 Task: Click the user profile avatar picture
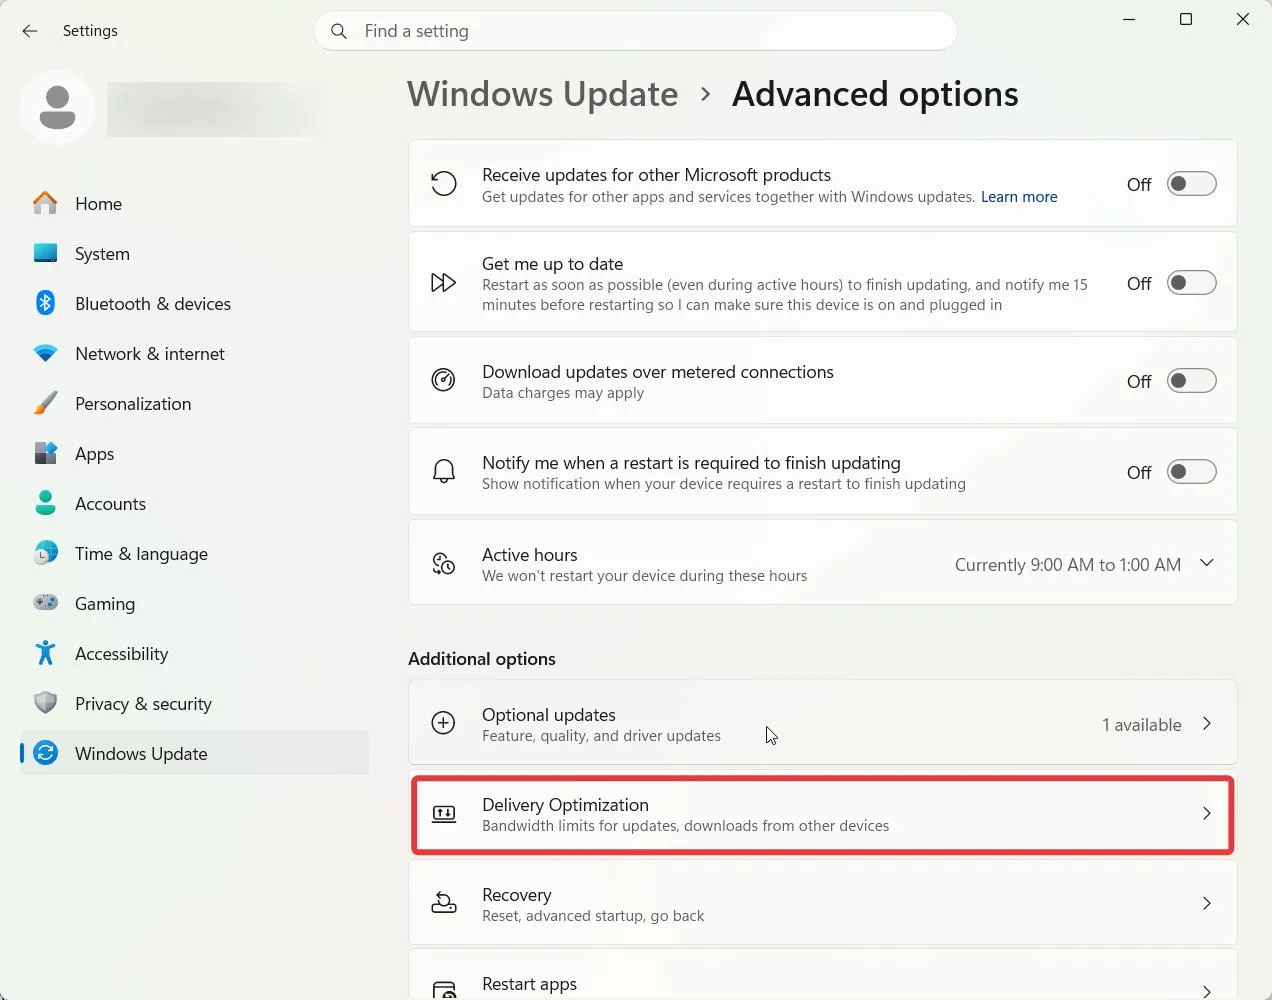pos(57,107)
